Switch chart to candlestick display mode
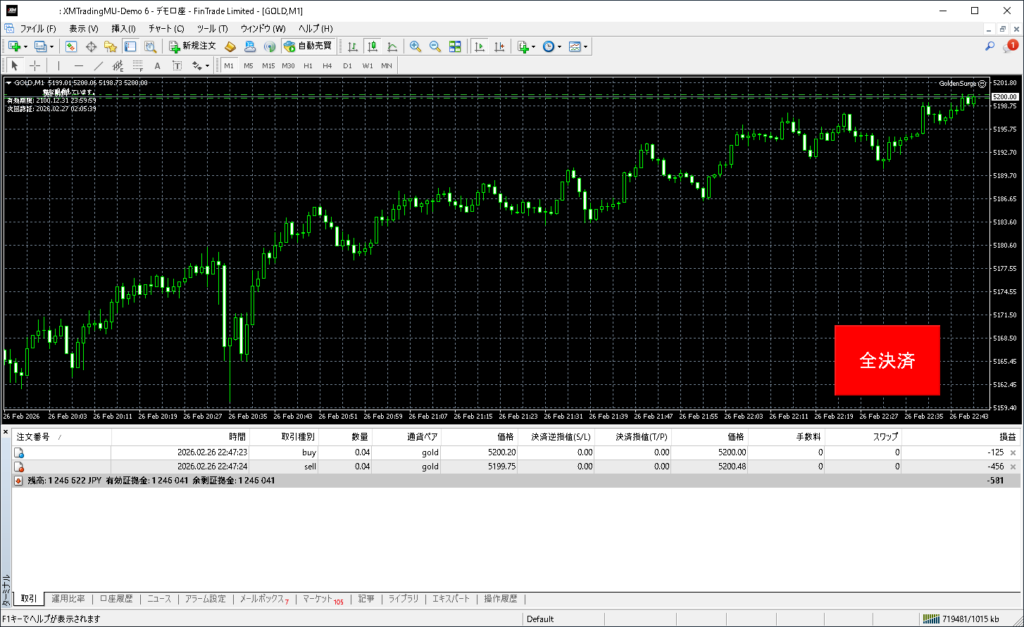The height and width of the screenshot is (627, 1024). [x=372, y=46]
